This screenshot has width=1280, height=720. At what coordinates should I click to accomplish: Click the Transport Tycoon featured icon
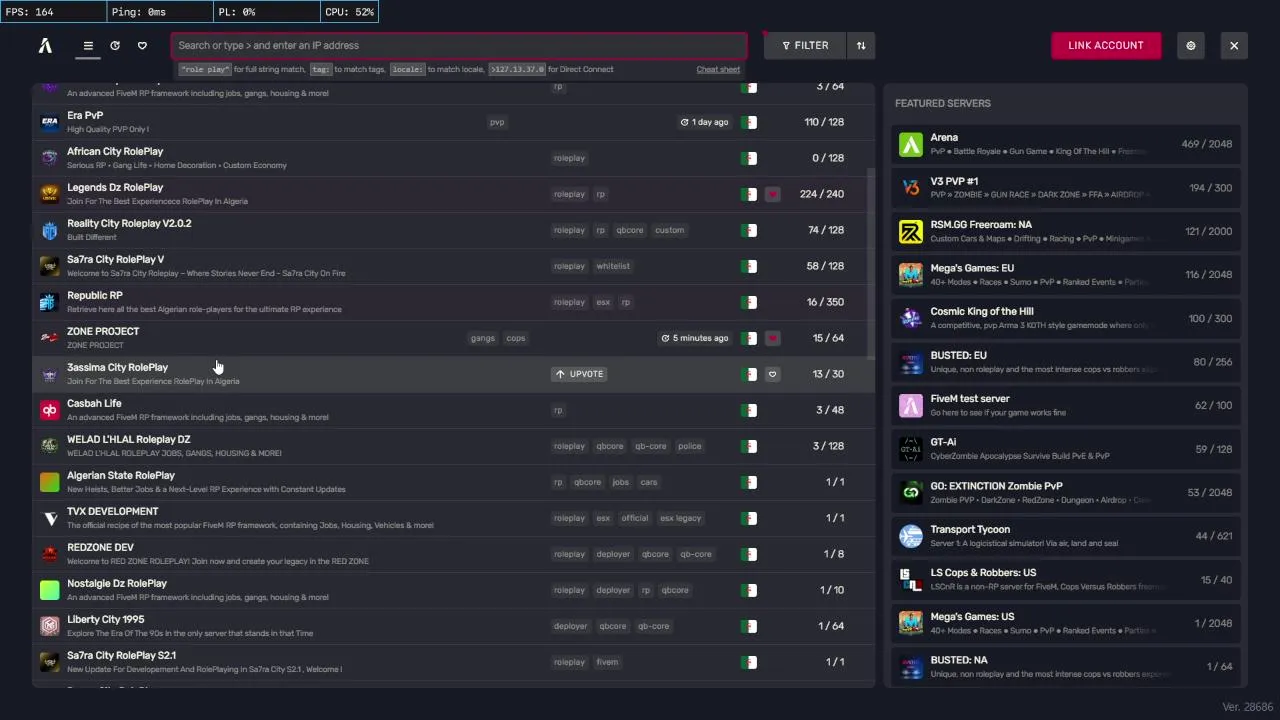(x=911, y=536)
